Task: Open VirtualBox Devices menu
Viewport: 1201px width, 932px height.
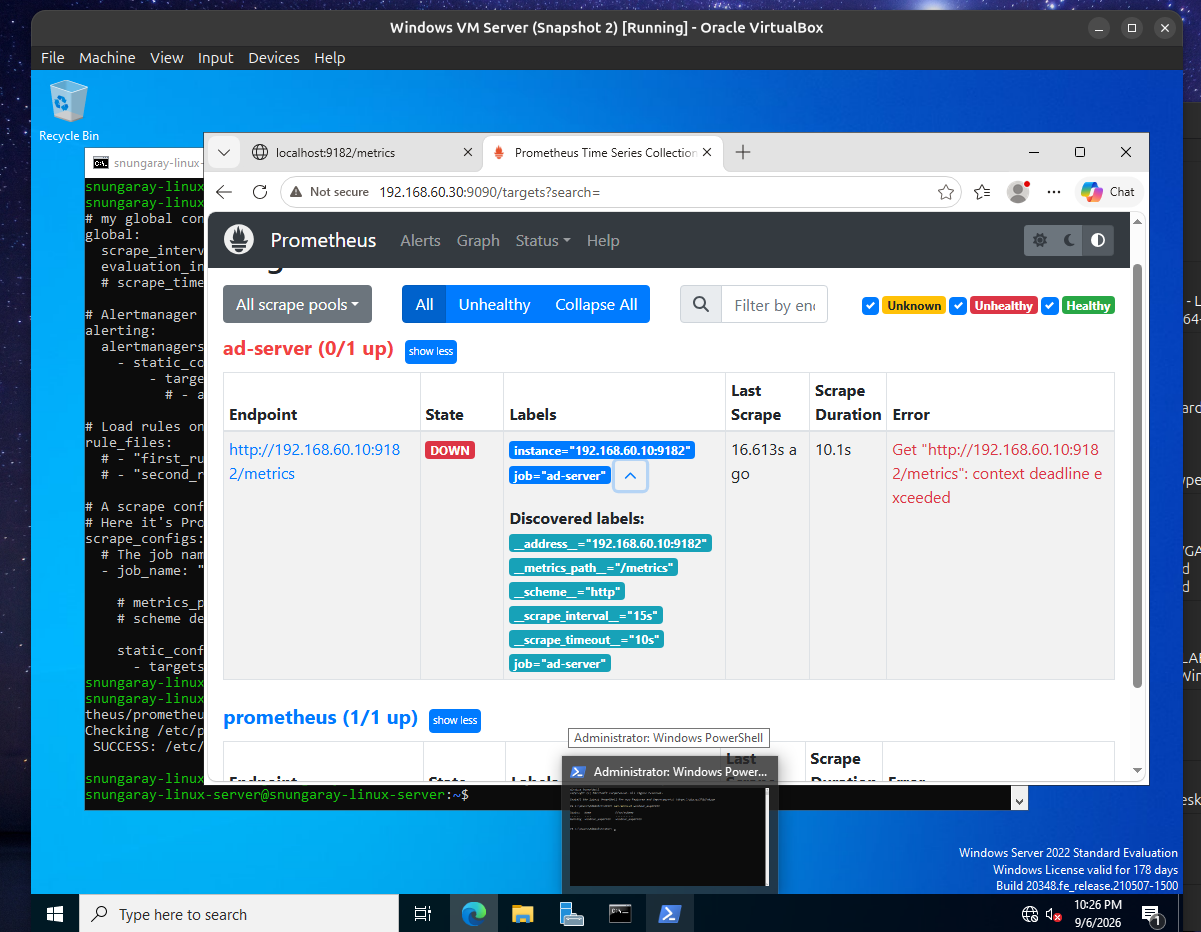Action: point(274,58)
